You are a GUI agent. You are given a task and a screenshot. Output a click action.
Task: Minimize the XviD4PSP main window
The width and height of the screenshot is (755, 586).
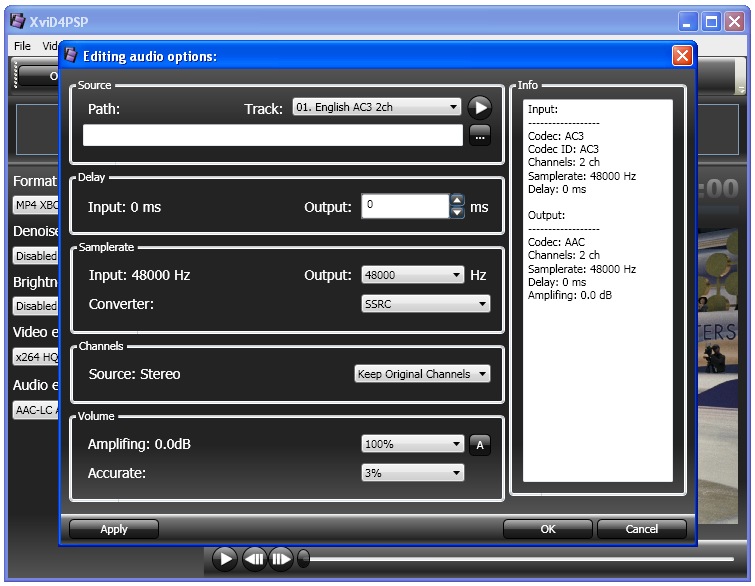point(687,22)
